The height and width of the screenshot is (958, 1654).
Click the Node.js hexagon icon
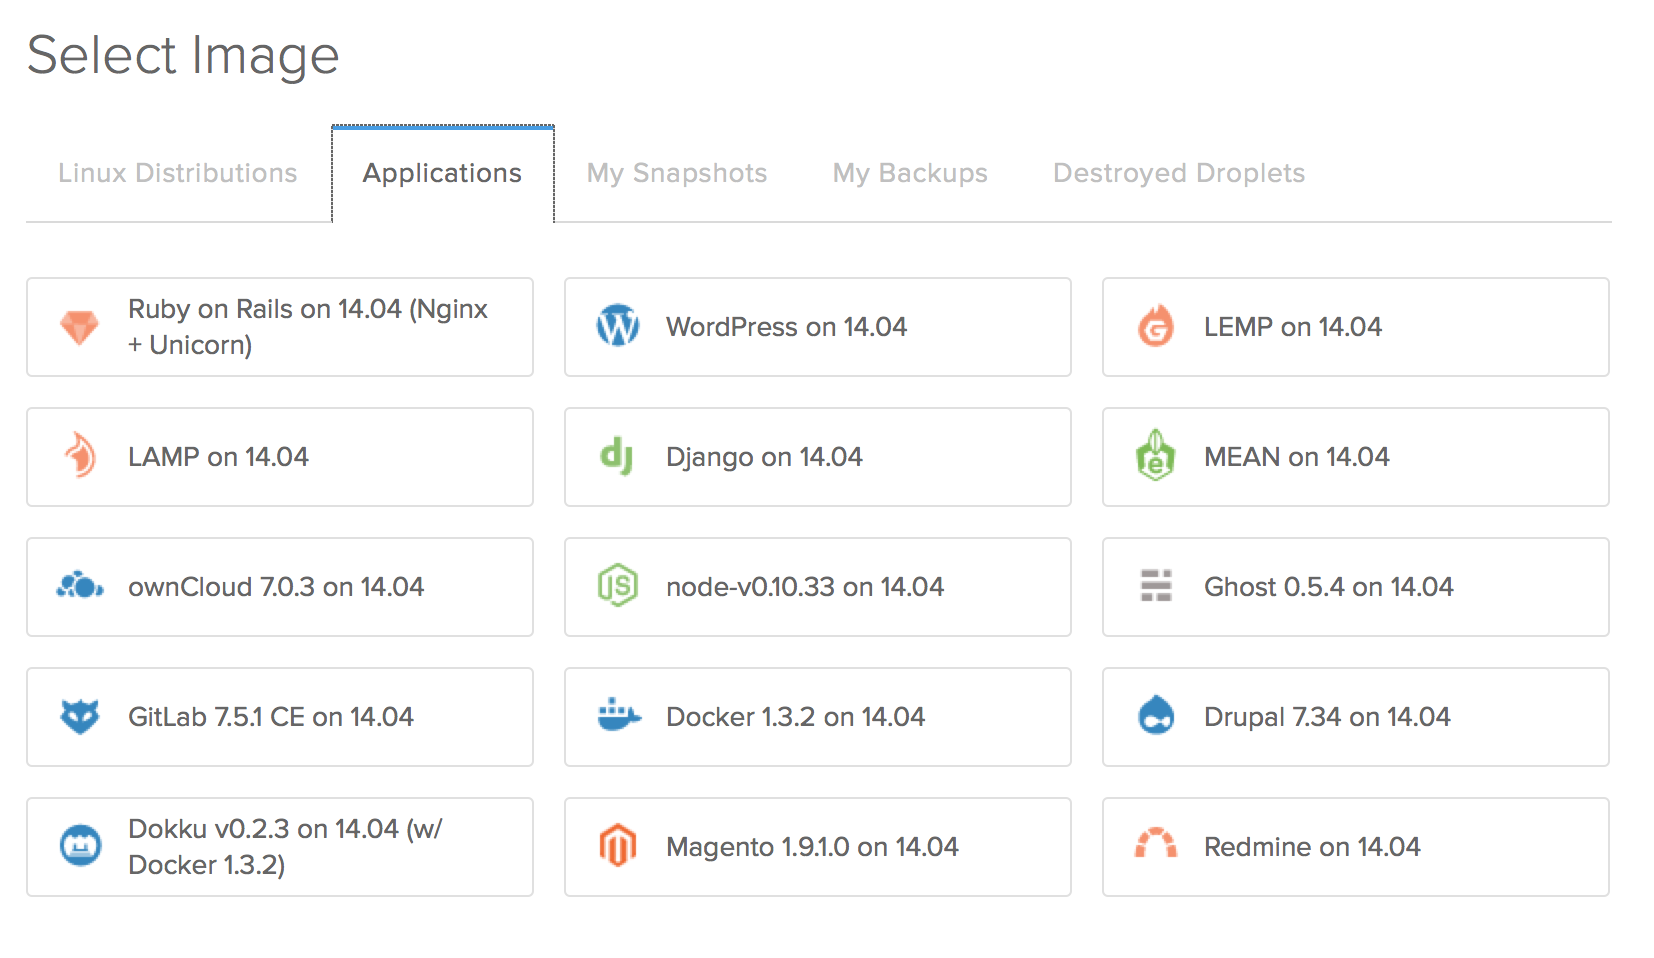point(618,586)
